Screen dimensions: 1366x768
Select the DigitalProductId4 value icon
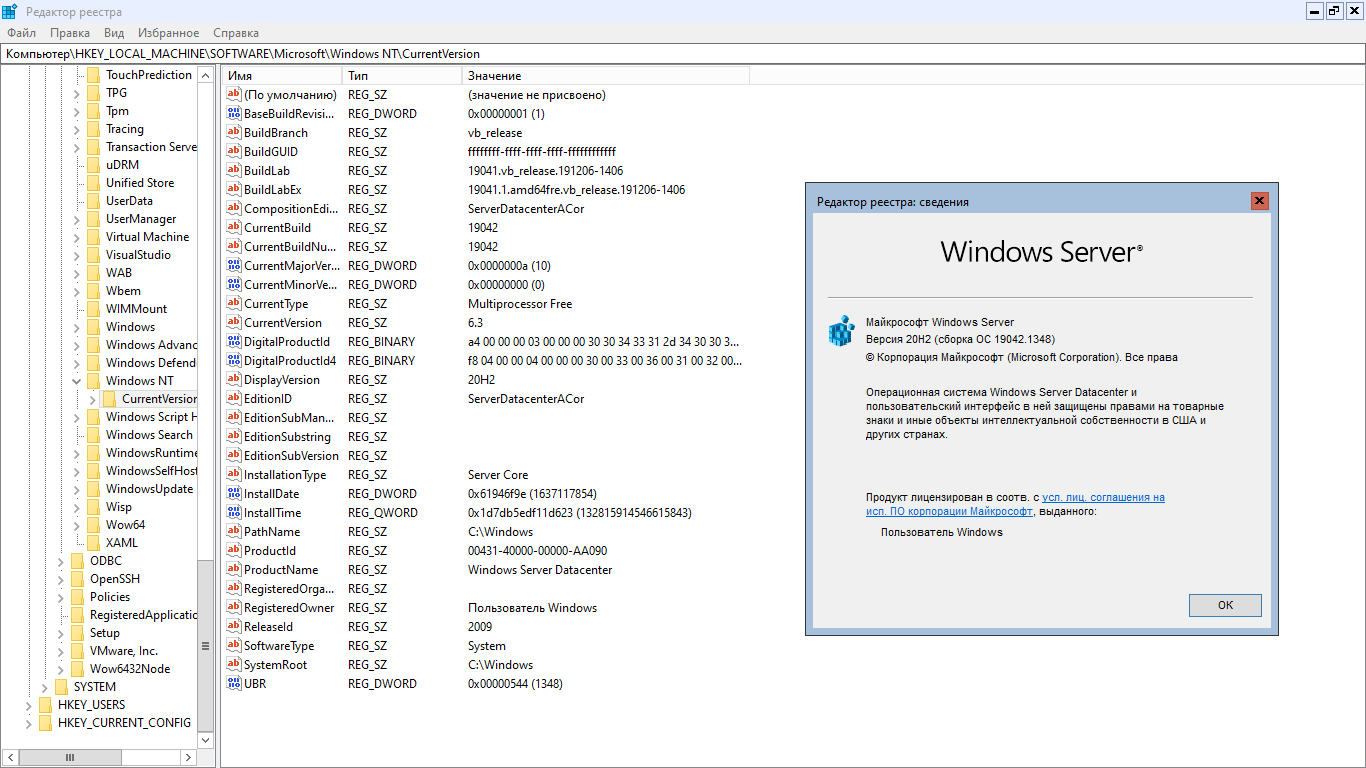tap(234, 361)
